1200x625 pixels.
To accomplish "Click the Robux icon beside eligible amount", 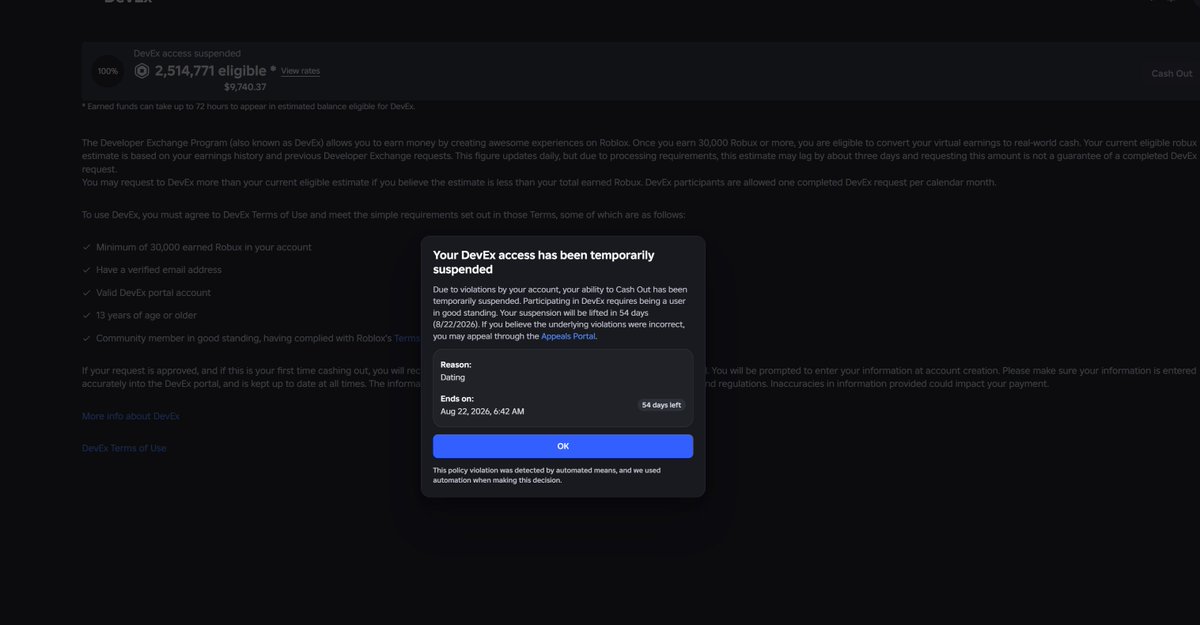I will [x=142, y=71].
